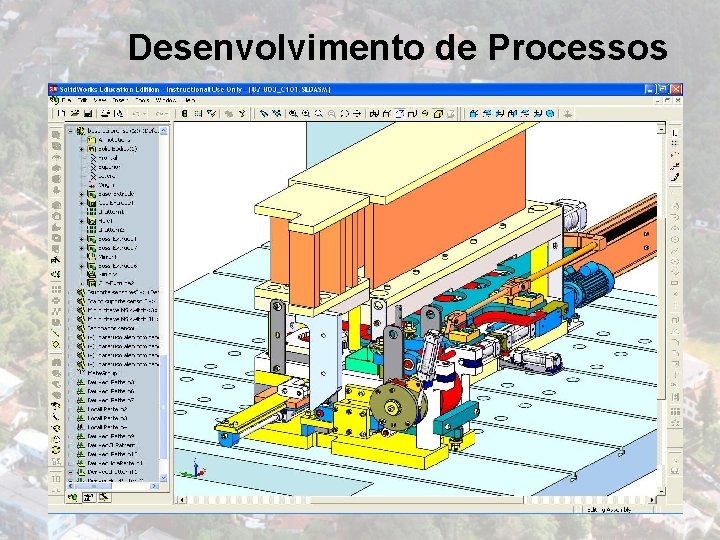Viewport: 720px width, 540px height.
Task: Select the Isometric view globe icon
Action: [550, 113]
